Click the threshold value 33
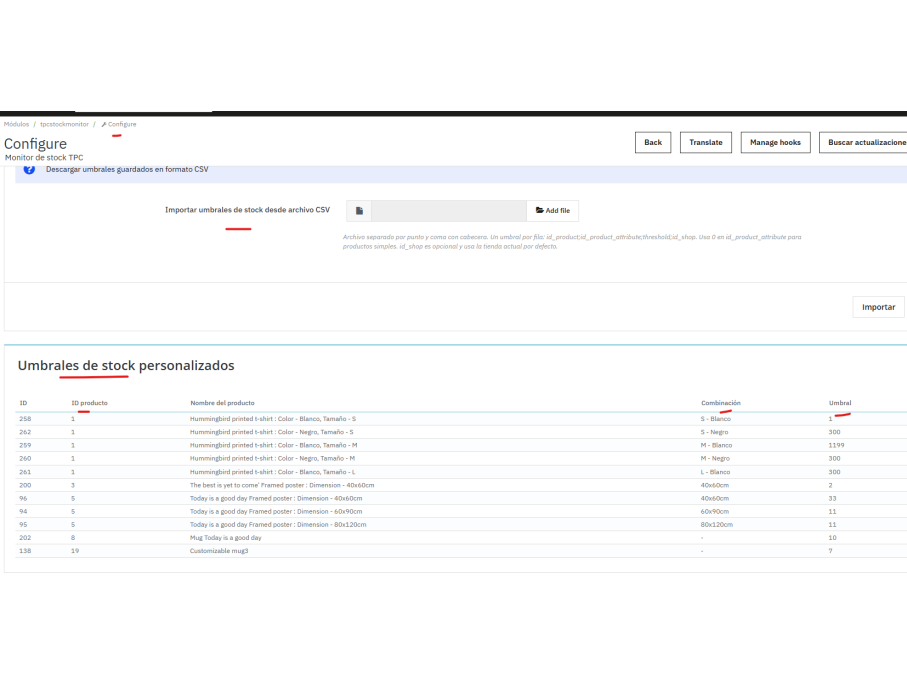907x693 pixels. point(832,498)
